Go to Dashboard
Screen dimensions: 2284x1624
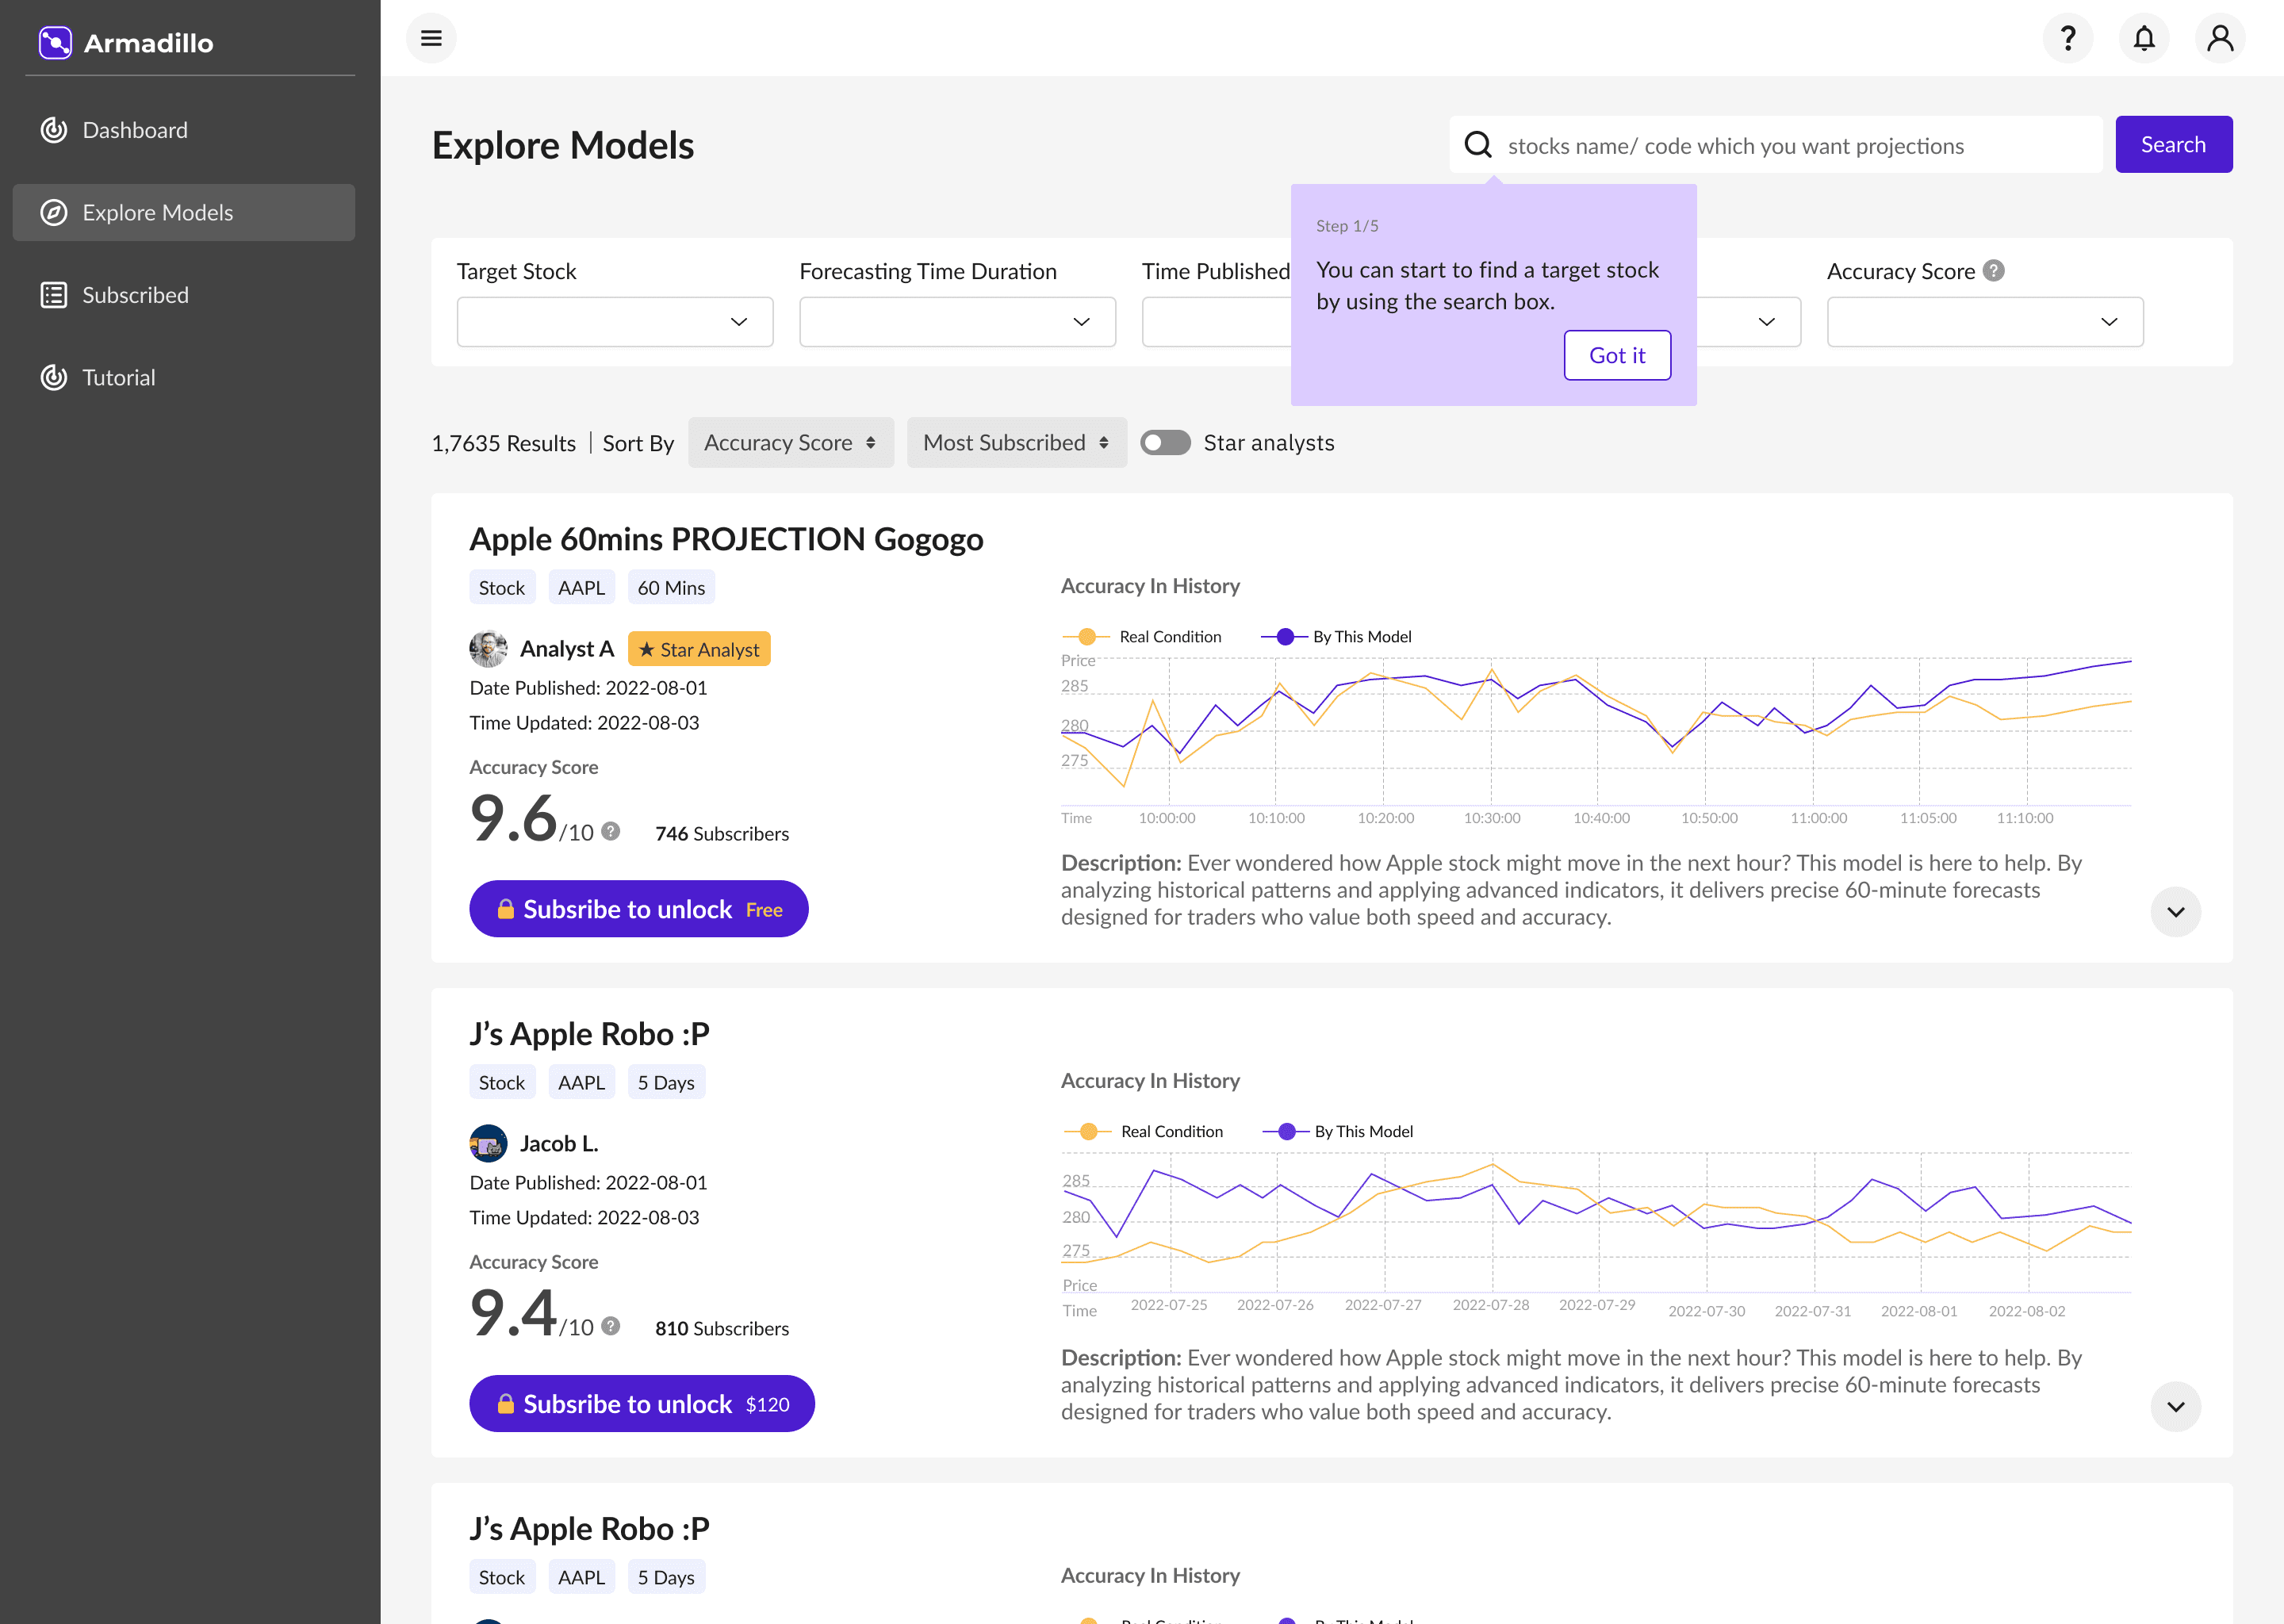point(184,130)
